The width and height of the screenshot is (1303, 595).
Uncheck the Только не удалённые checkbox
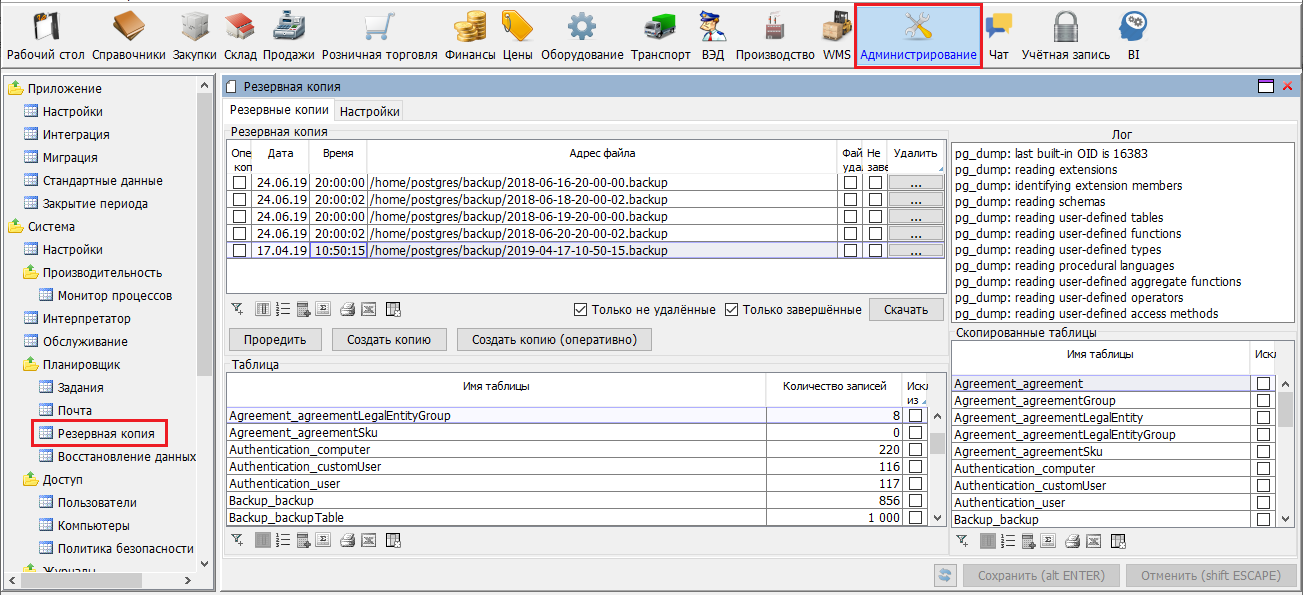click(x=581, y=309)
